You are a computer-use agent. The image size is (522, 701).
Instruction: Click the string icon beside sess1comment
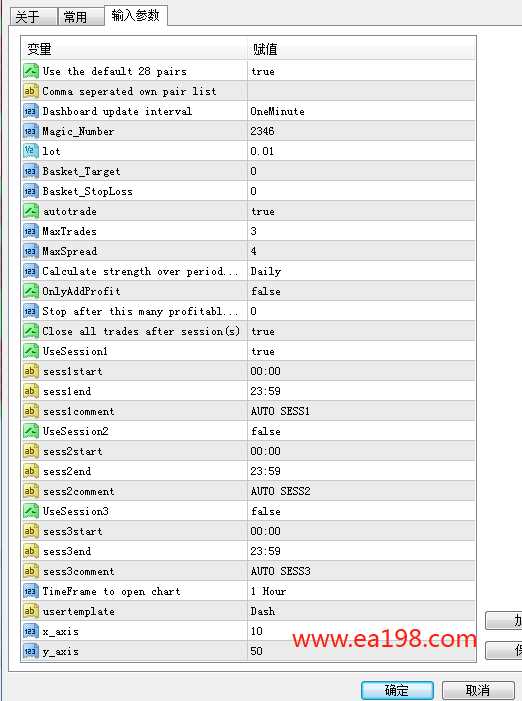click(x=31, y=411)
